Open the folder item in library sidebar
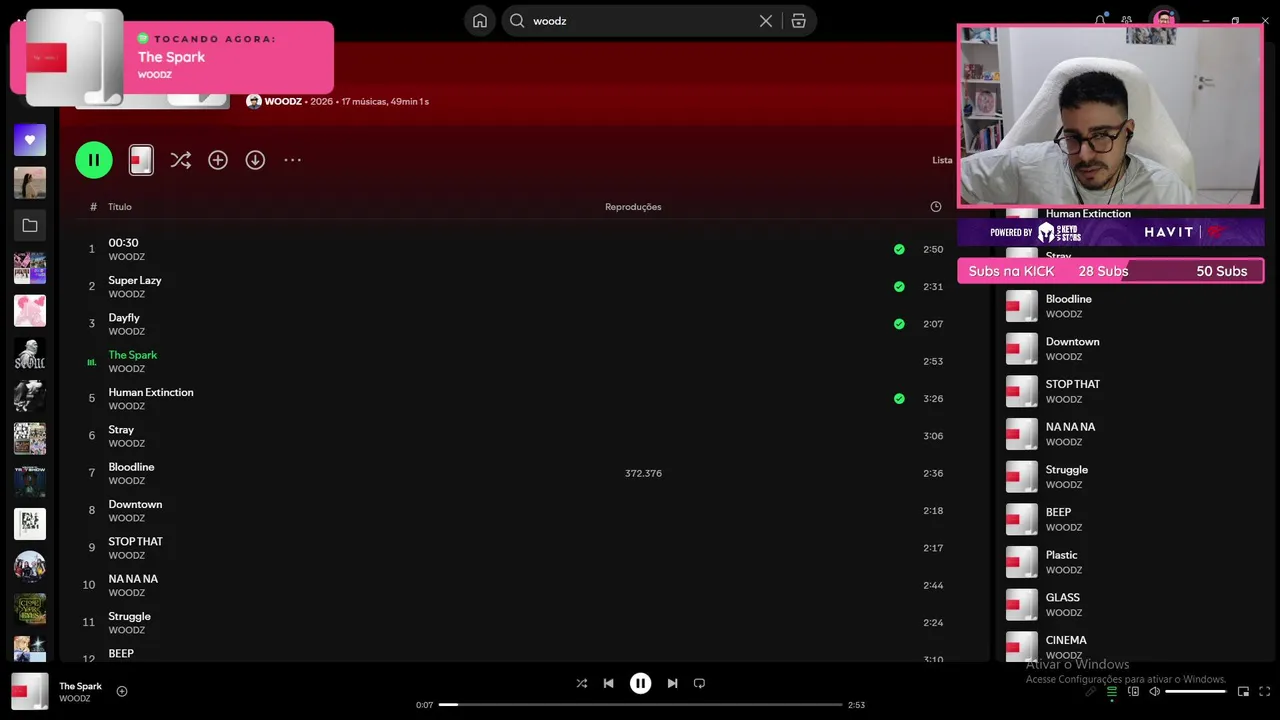The height and width of the screenshot is (720, 1280). 30,226
